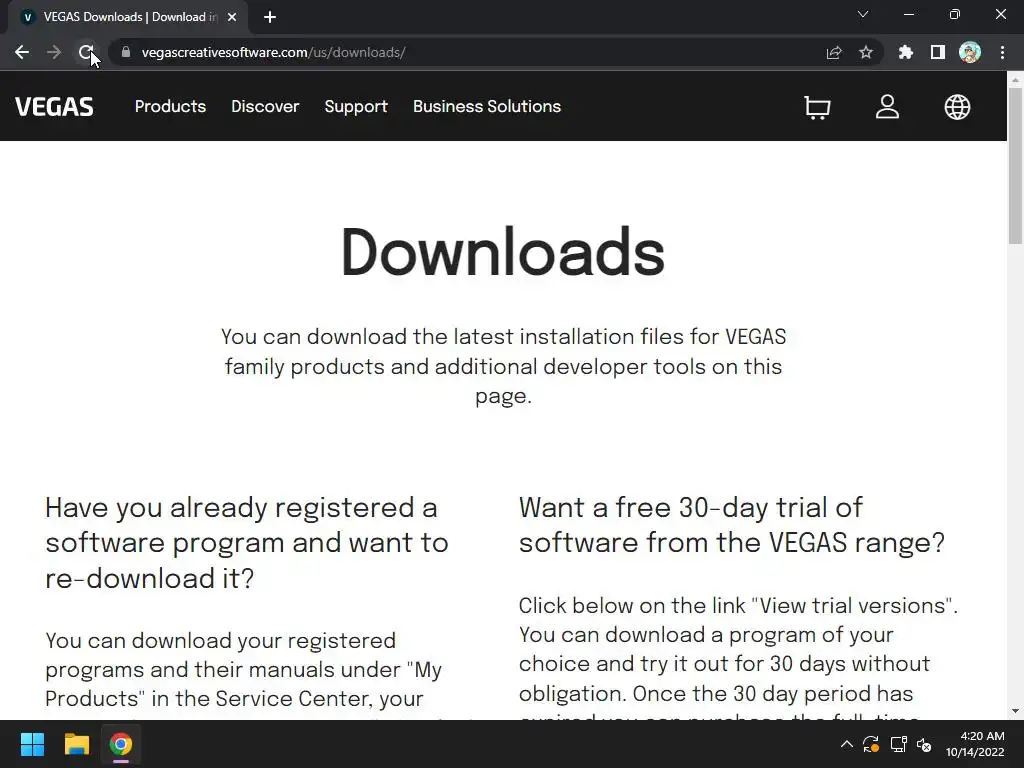Open the Chrome extensions puzzle icon
This screenshot has width=1024, height=768.
[x=905, y=52]
